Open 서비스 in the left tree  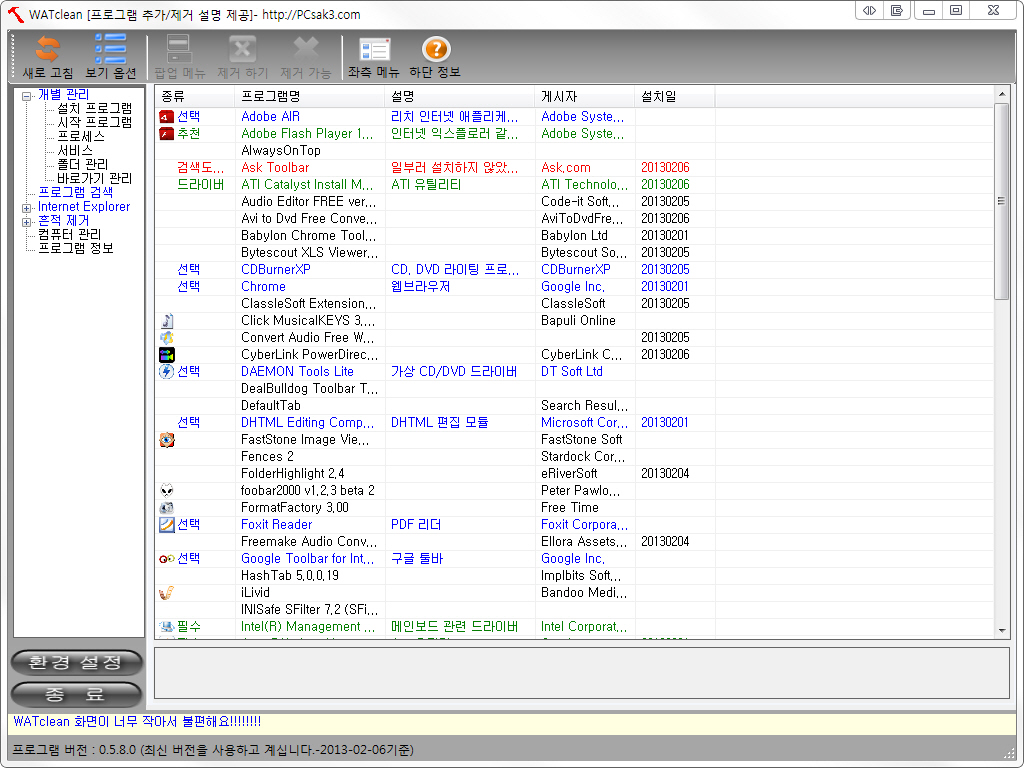pyautogui.click(x=75, y=150)
